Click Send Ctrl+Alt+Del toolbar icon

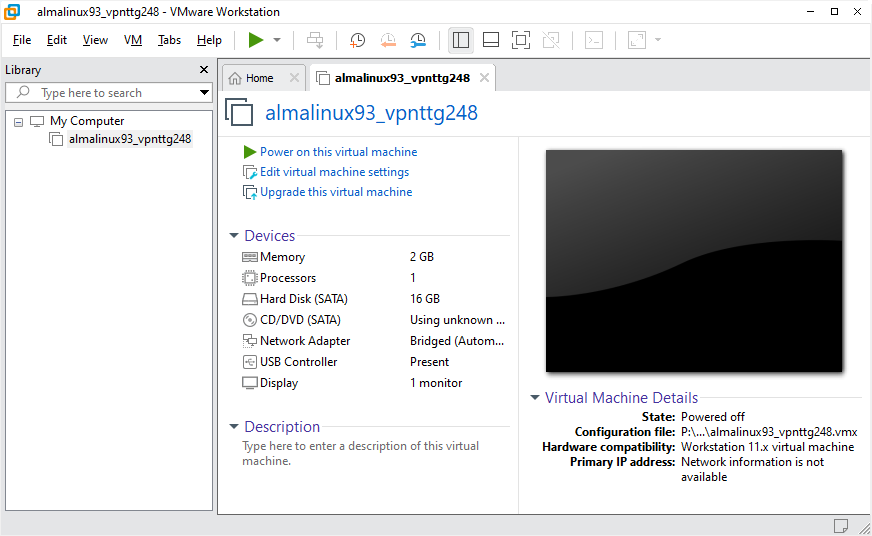coord(315,40)
